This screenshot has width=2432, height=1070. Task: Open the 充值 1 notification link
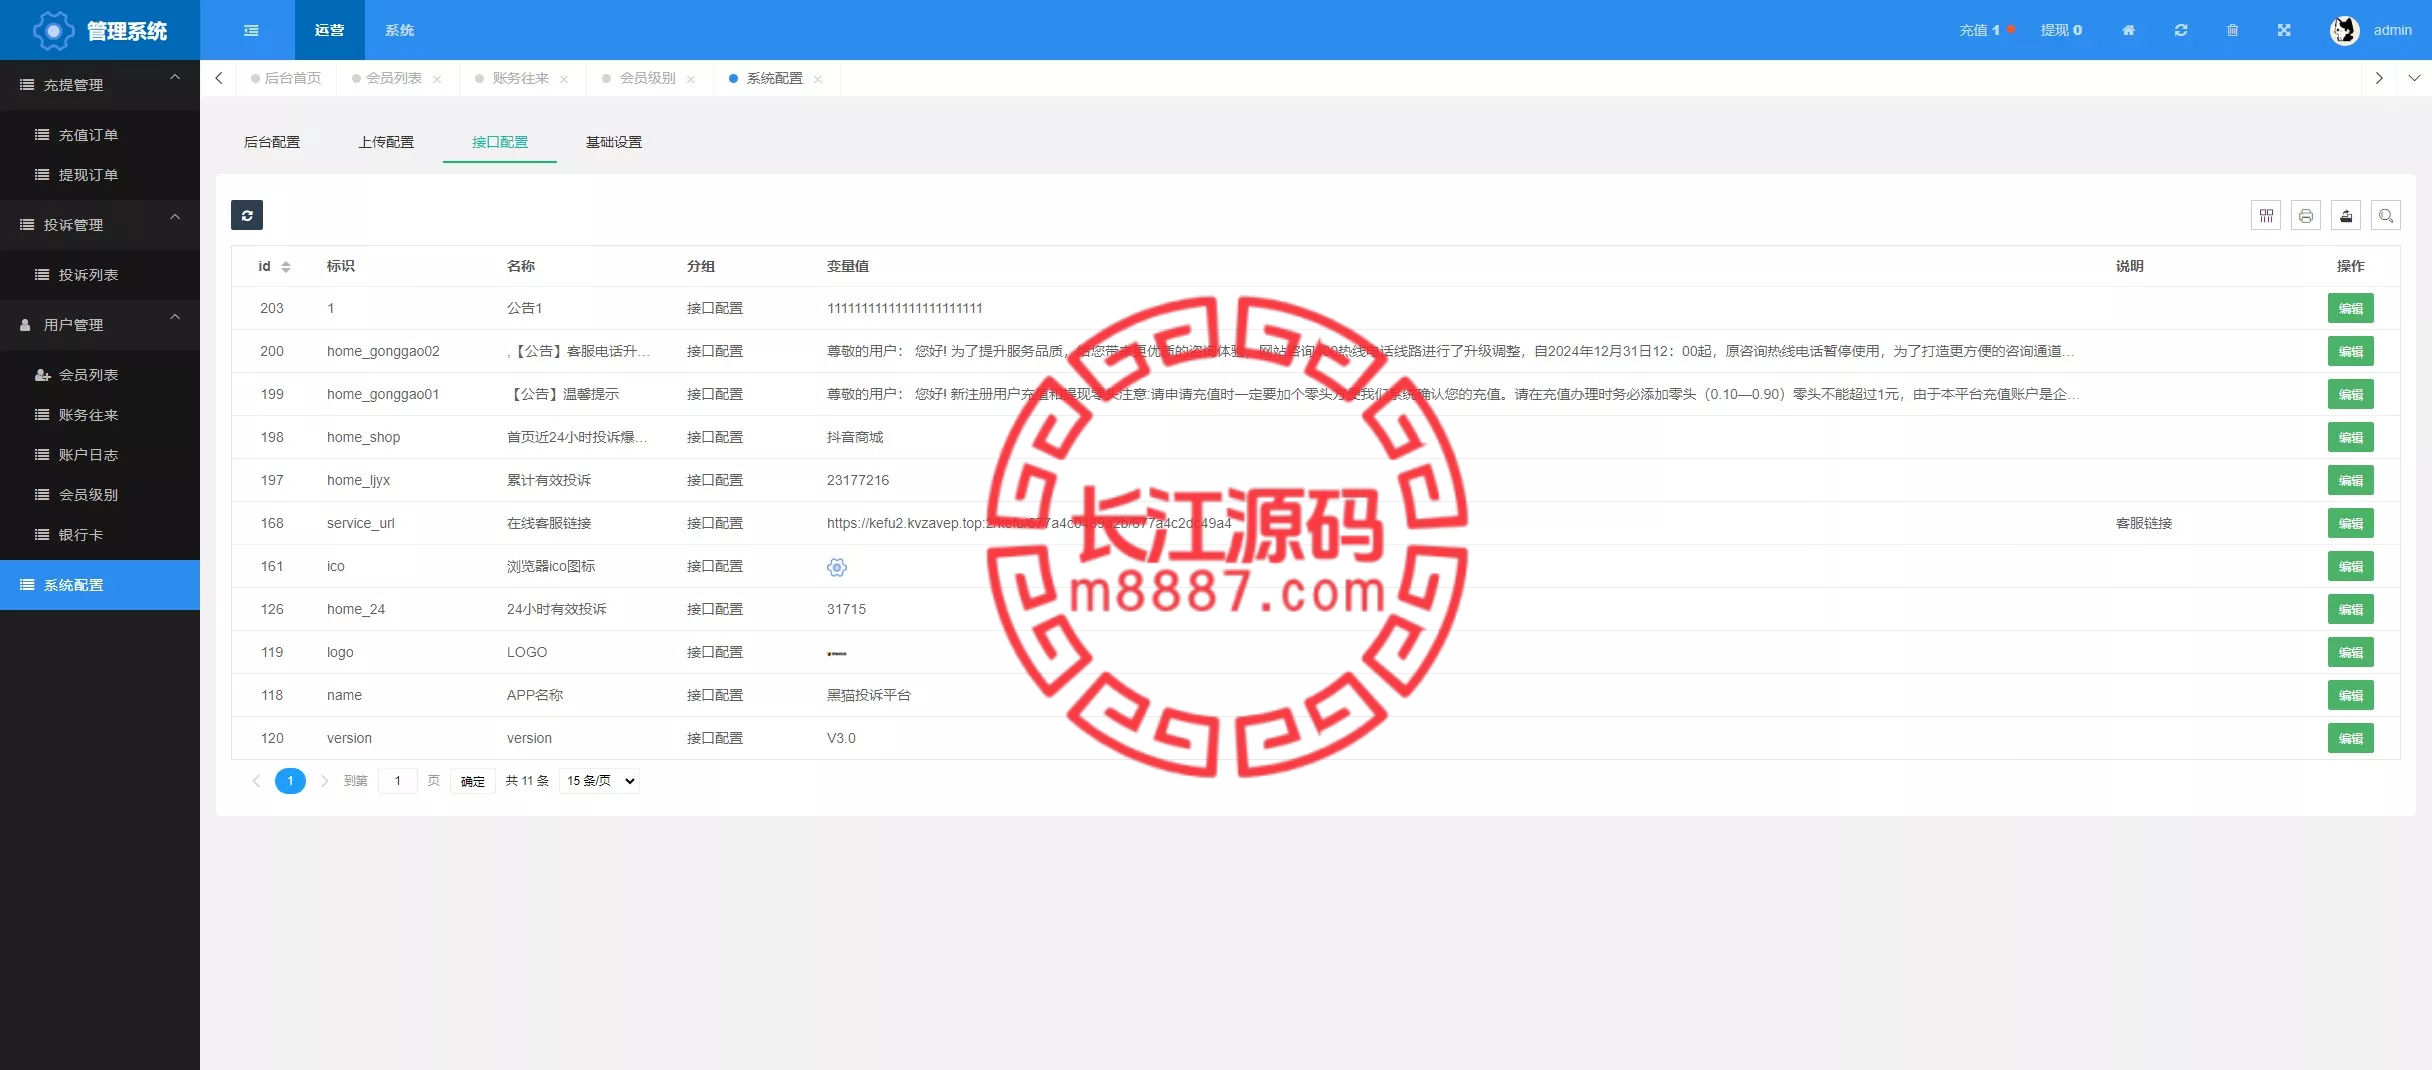coord(1986,30)
